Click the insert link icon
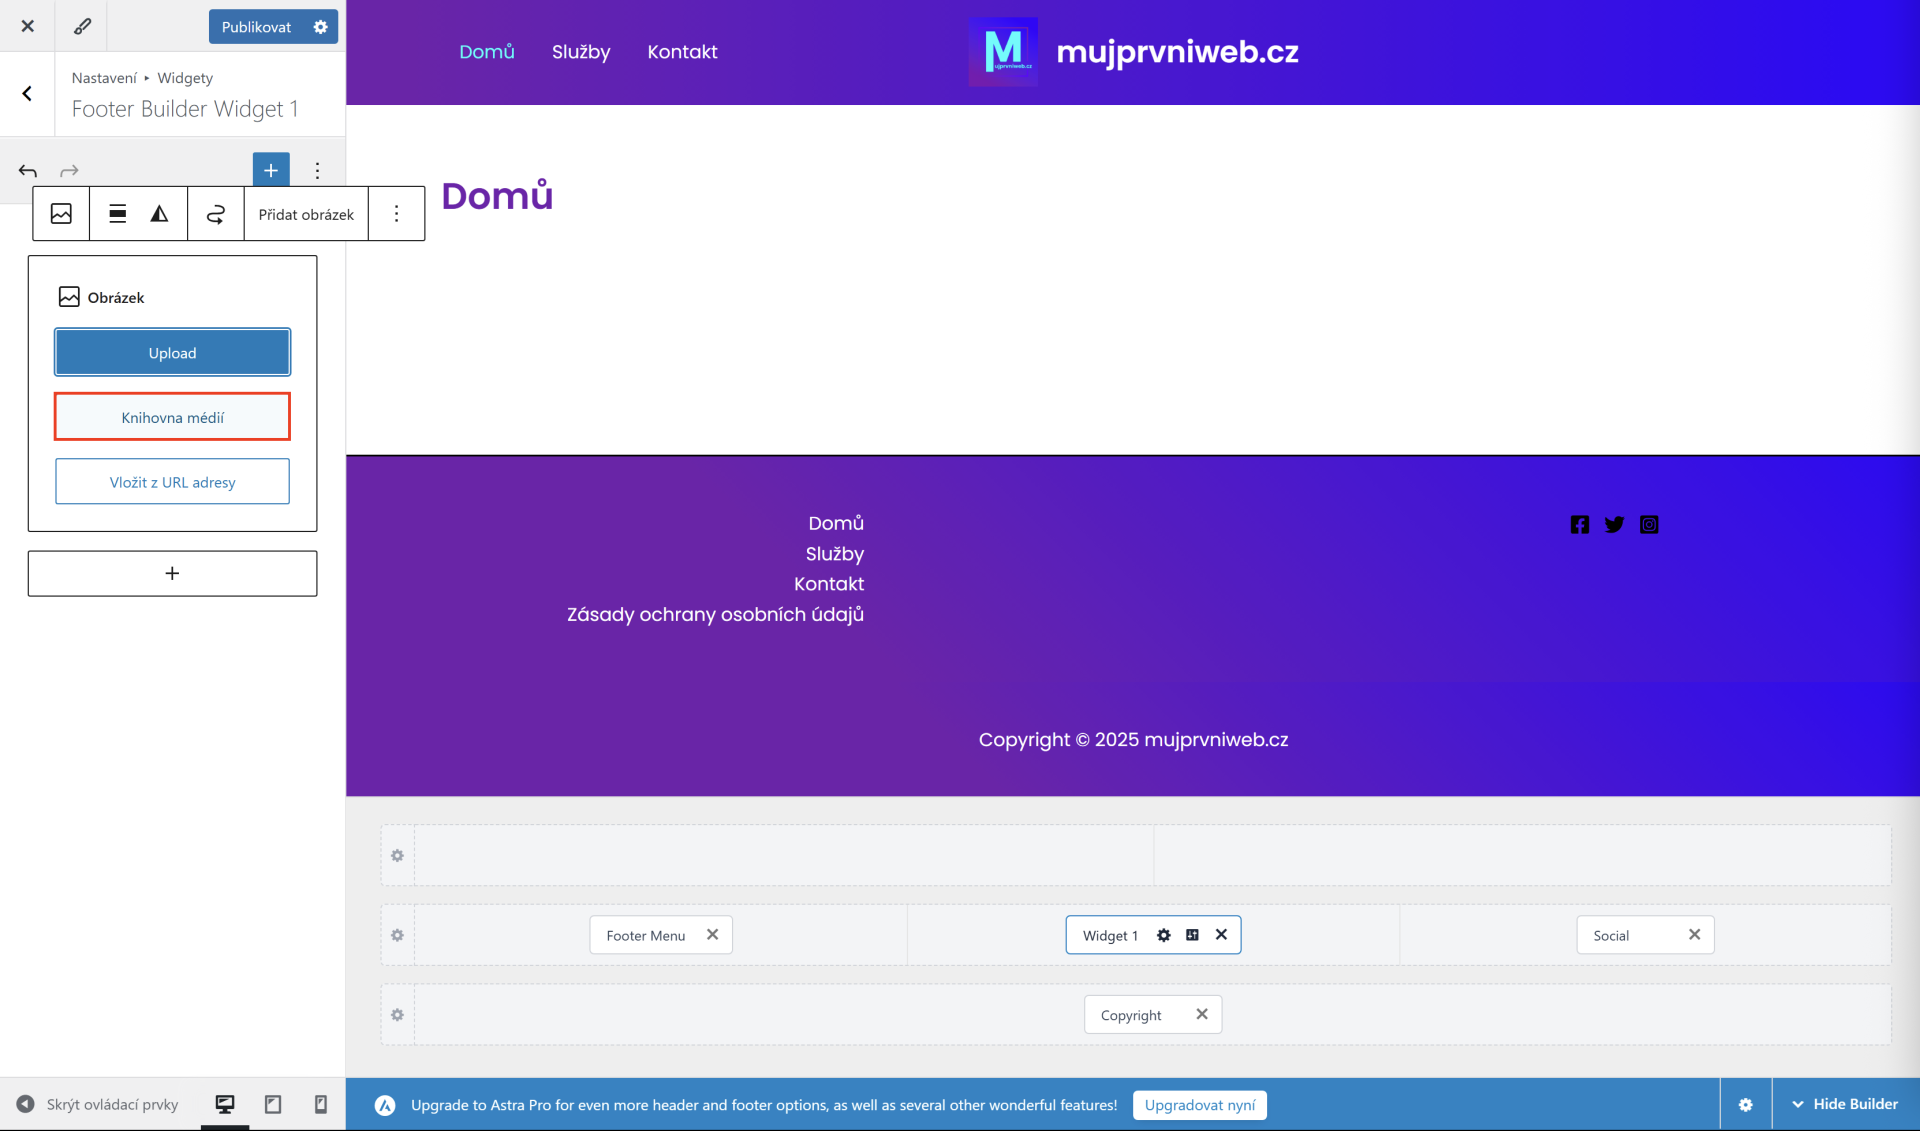This screenshot has height=1131, width=1920. [215, 213]
